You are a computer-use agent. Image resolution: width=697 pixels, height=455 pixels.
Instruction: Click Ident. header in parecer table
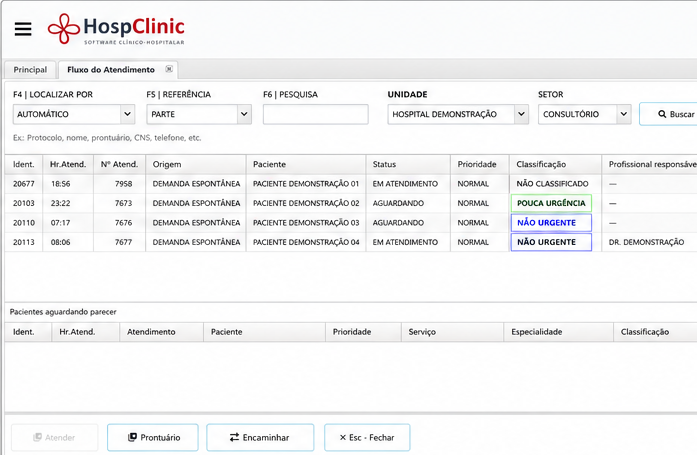point(28,332)
